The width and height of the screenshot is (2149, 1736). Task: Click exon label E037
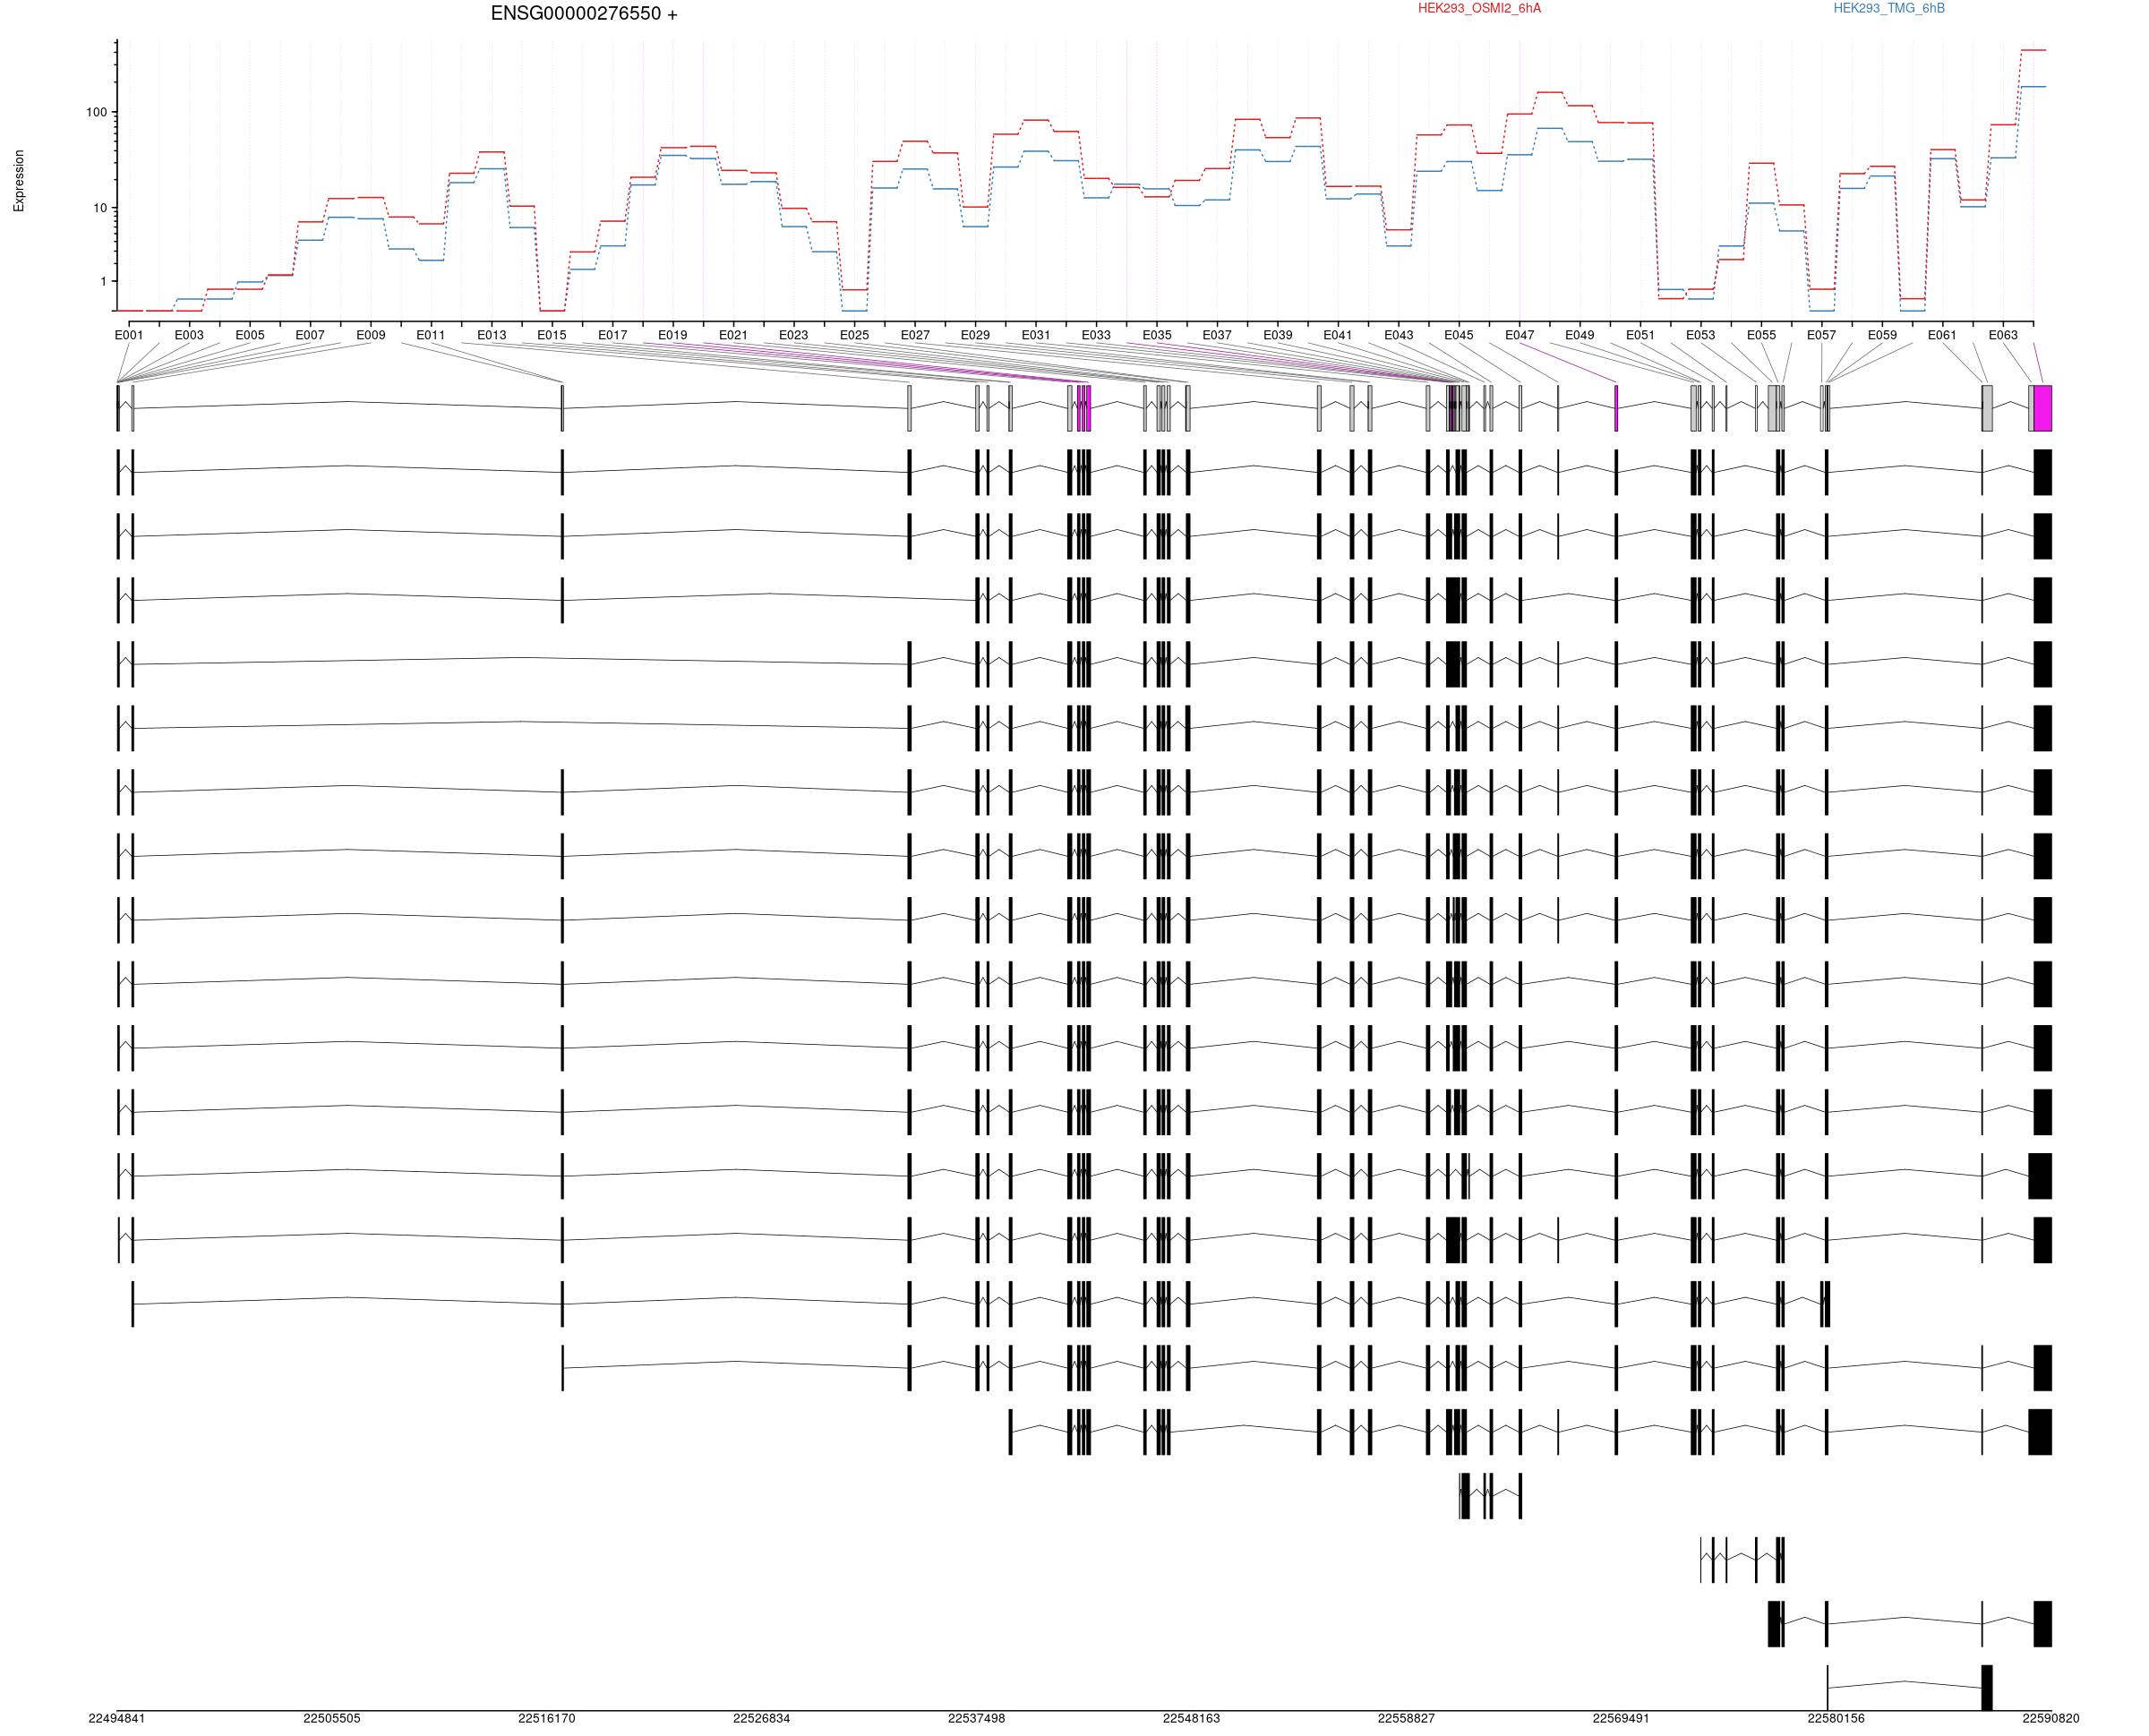(x=1217, y=335)
